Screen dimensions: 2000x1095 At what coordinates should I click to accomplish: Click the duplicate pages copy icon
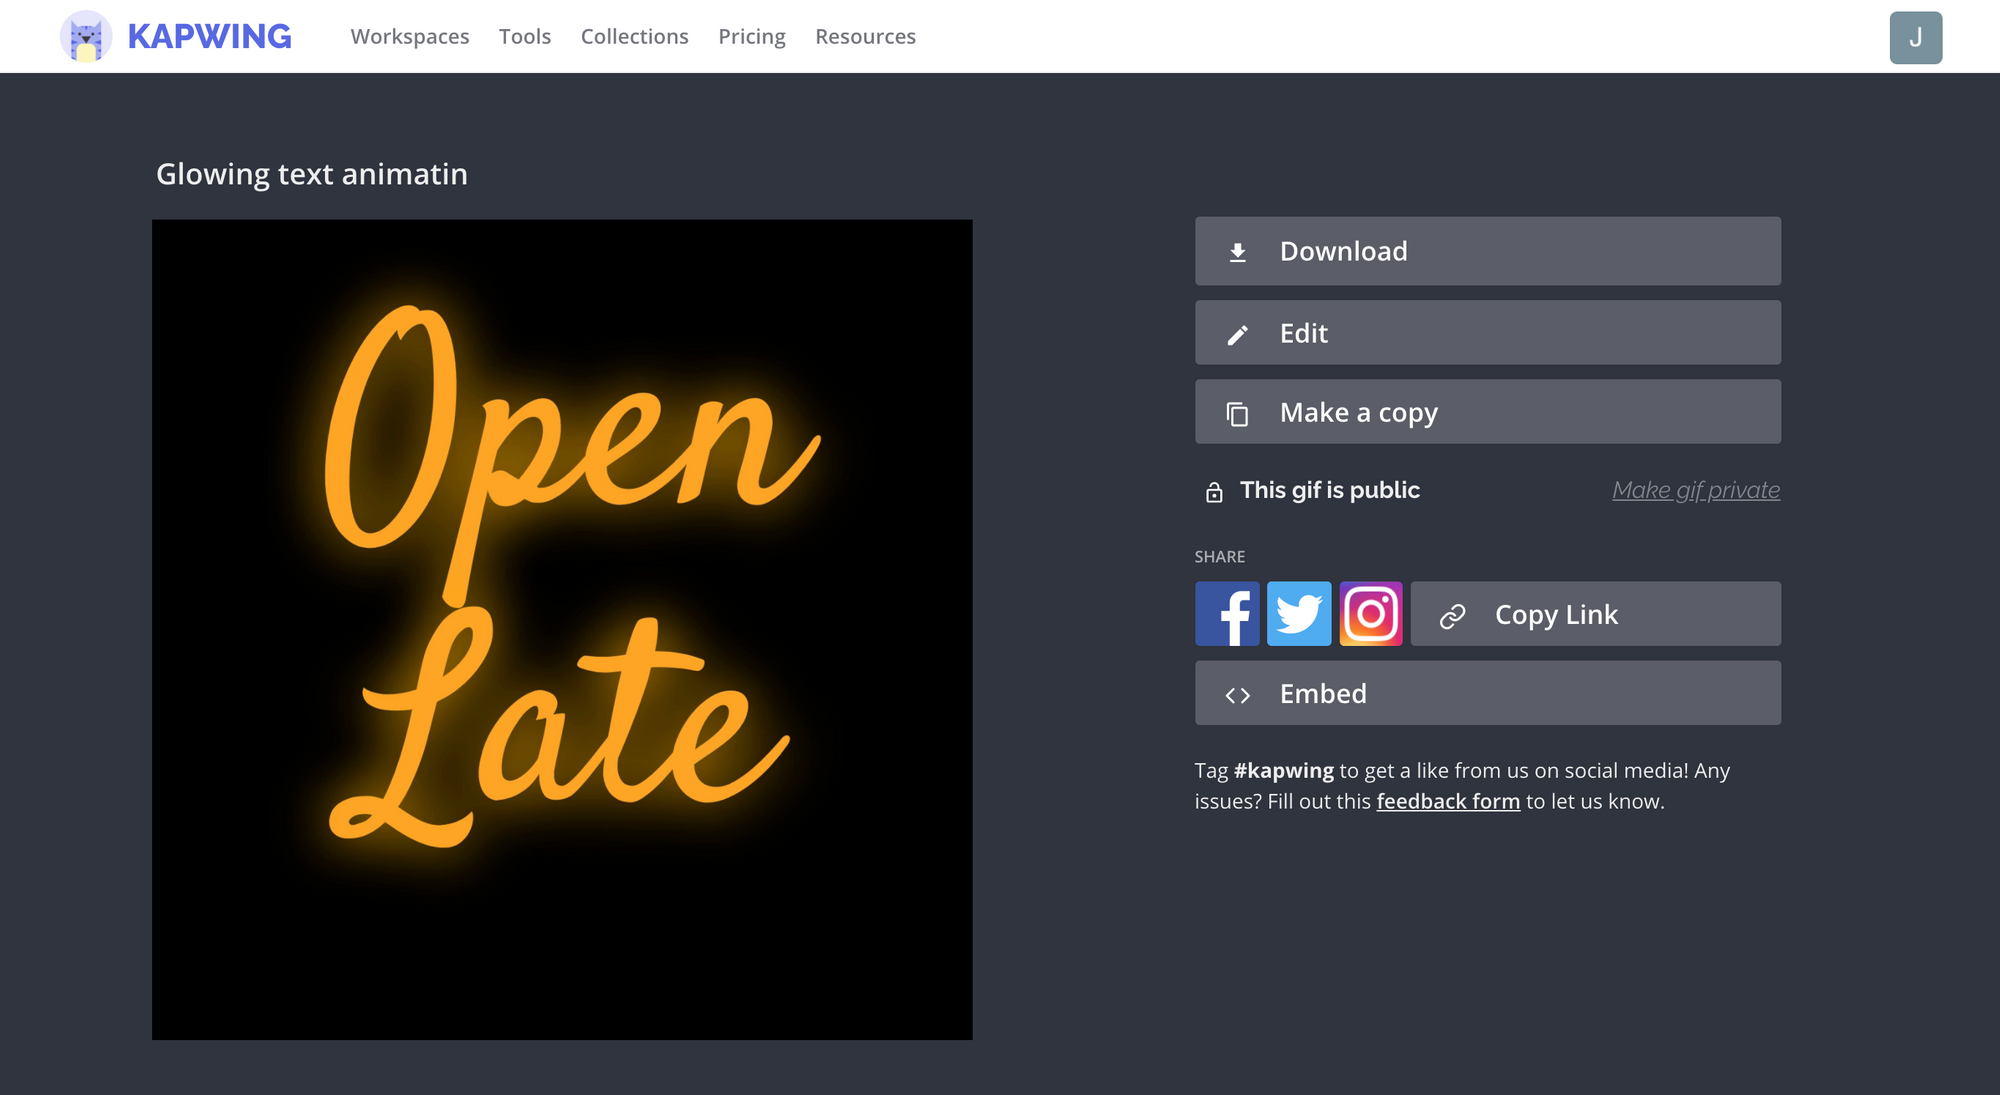click(x=1237, y=413)
